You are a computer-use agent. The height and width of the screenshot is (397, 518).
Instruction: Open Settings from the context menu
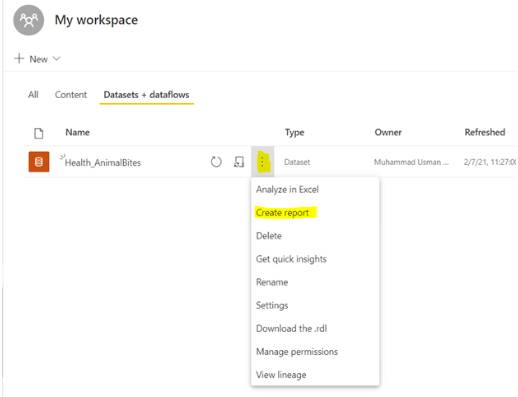coord(272,305)
